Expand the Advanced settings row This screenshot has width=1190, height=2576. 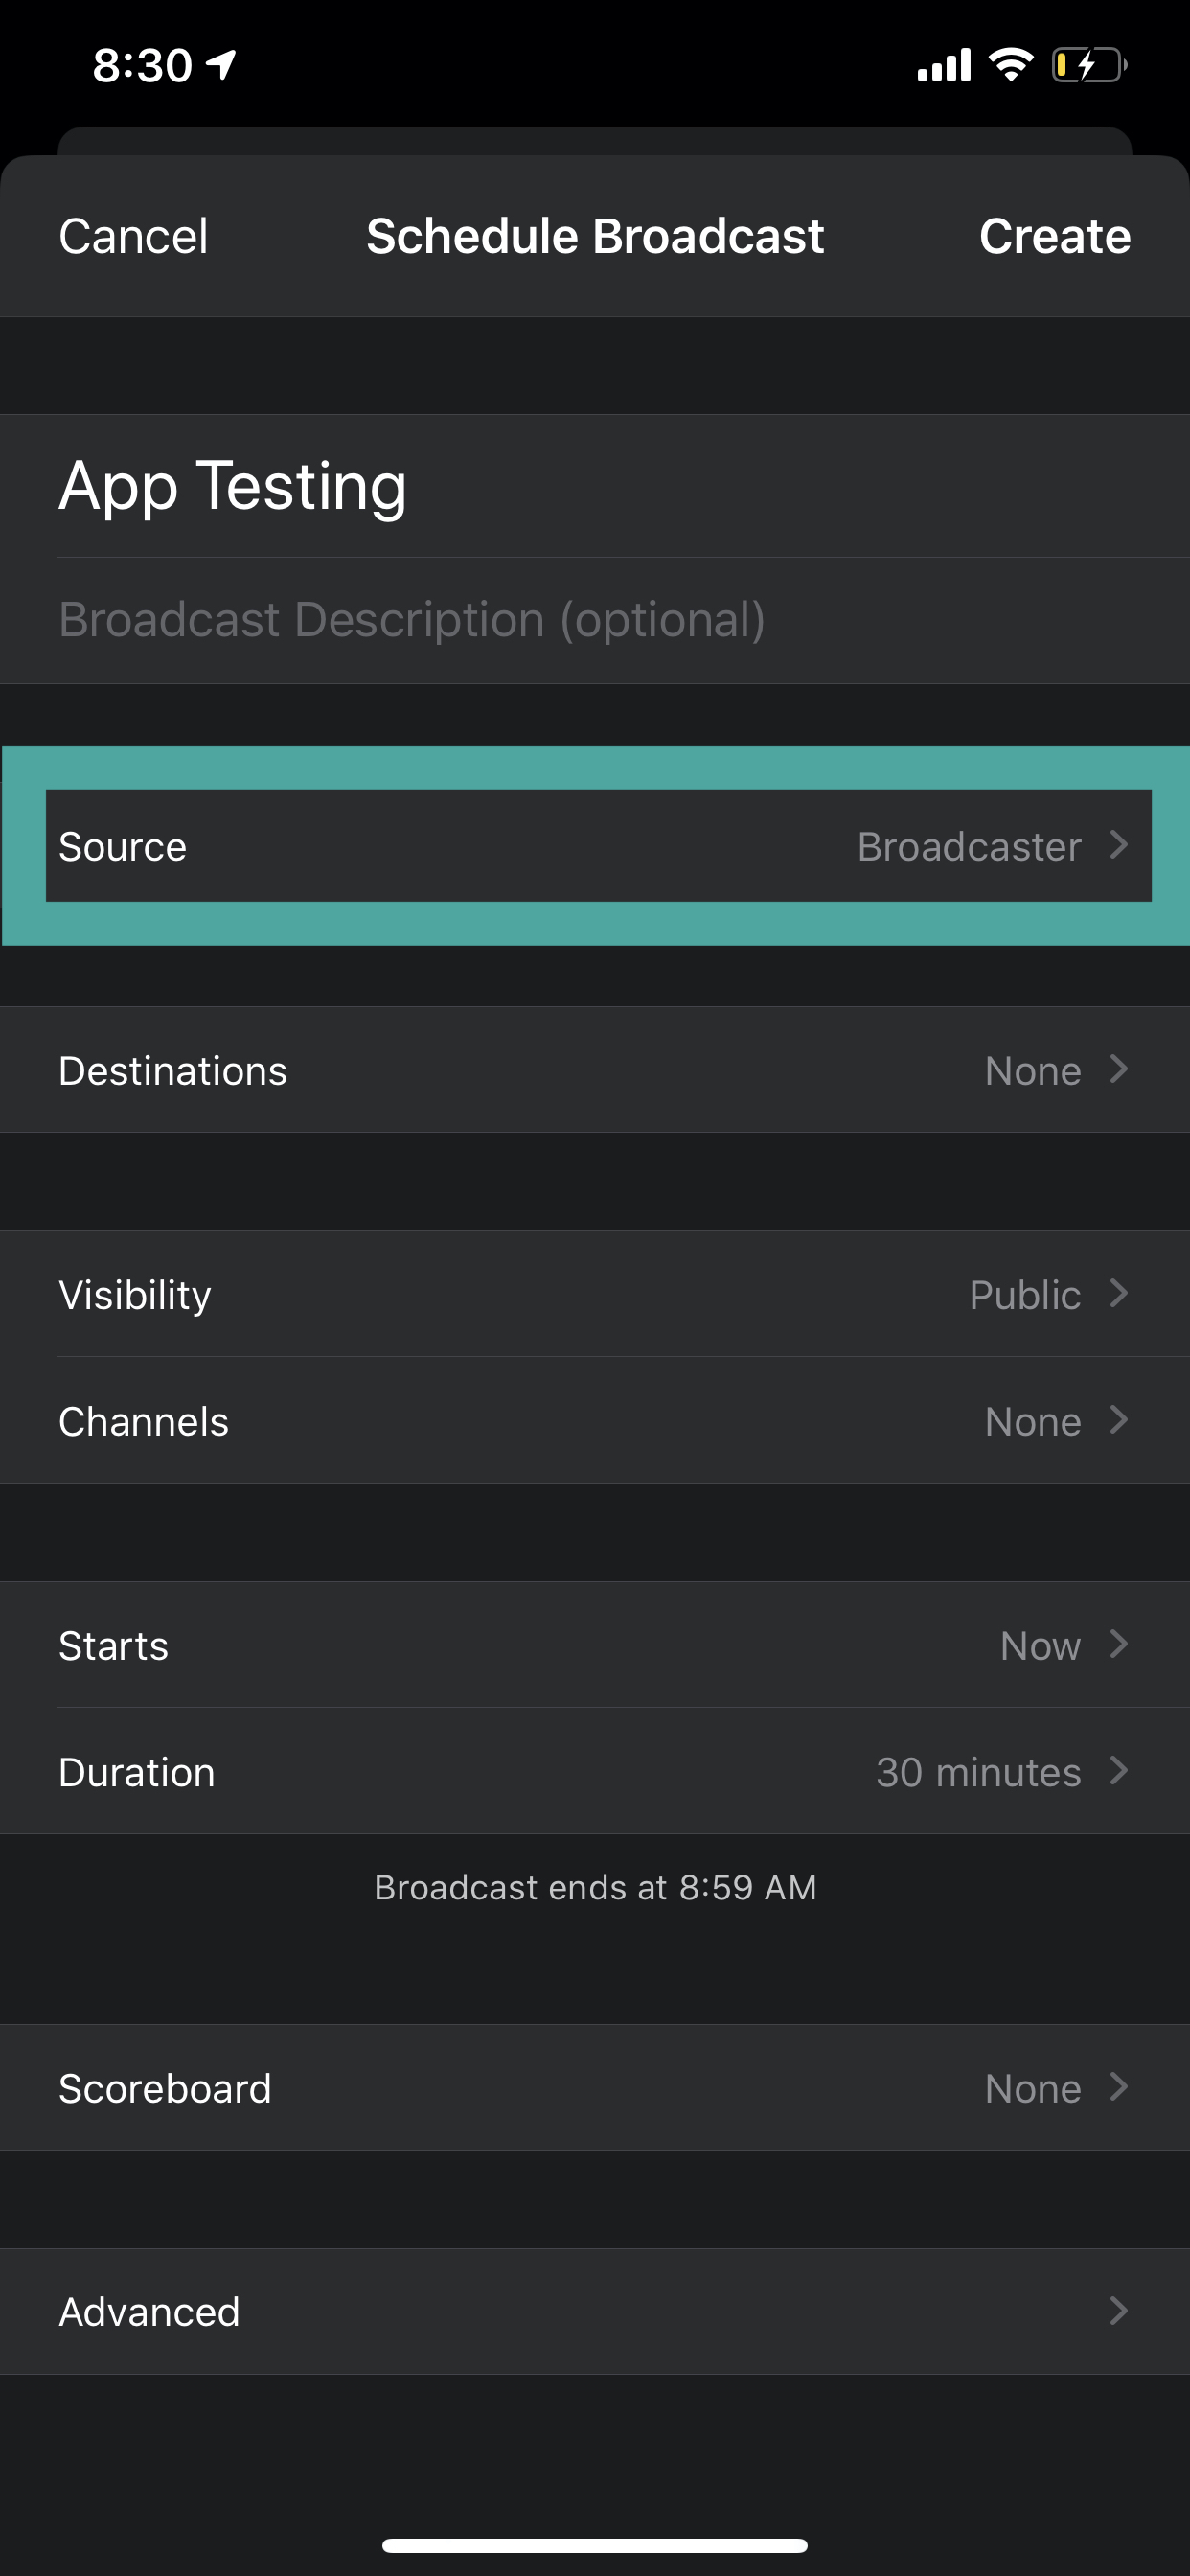[596, 2311]
